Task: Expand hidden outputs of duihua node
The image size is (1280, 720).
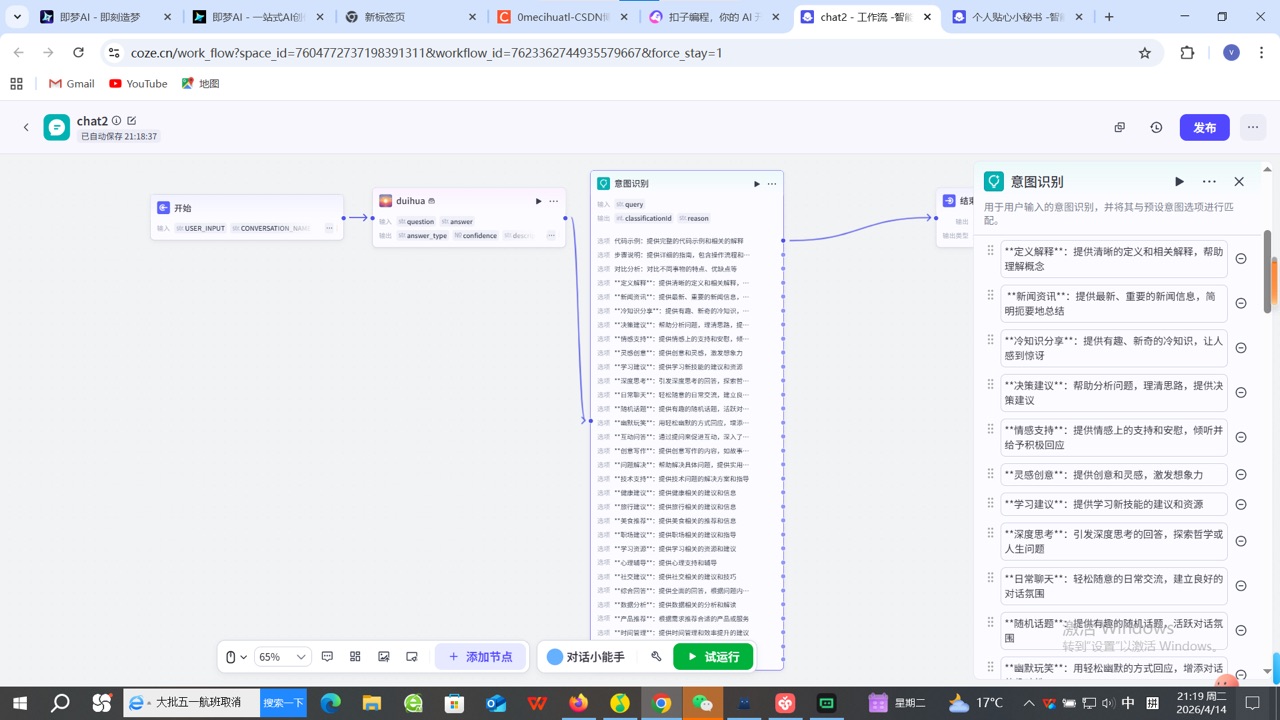Action: click(x=551, y=236)
